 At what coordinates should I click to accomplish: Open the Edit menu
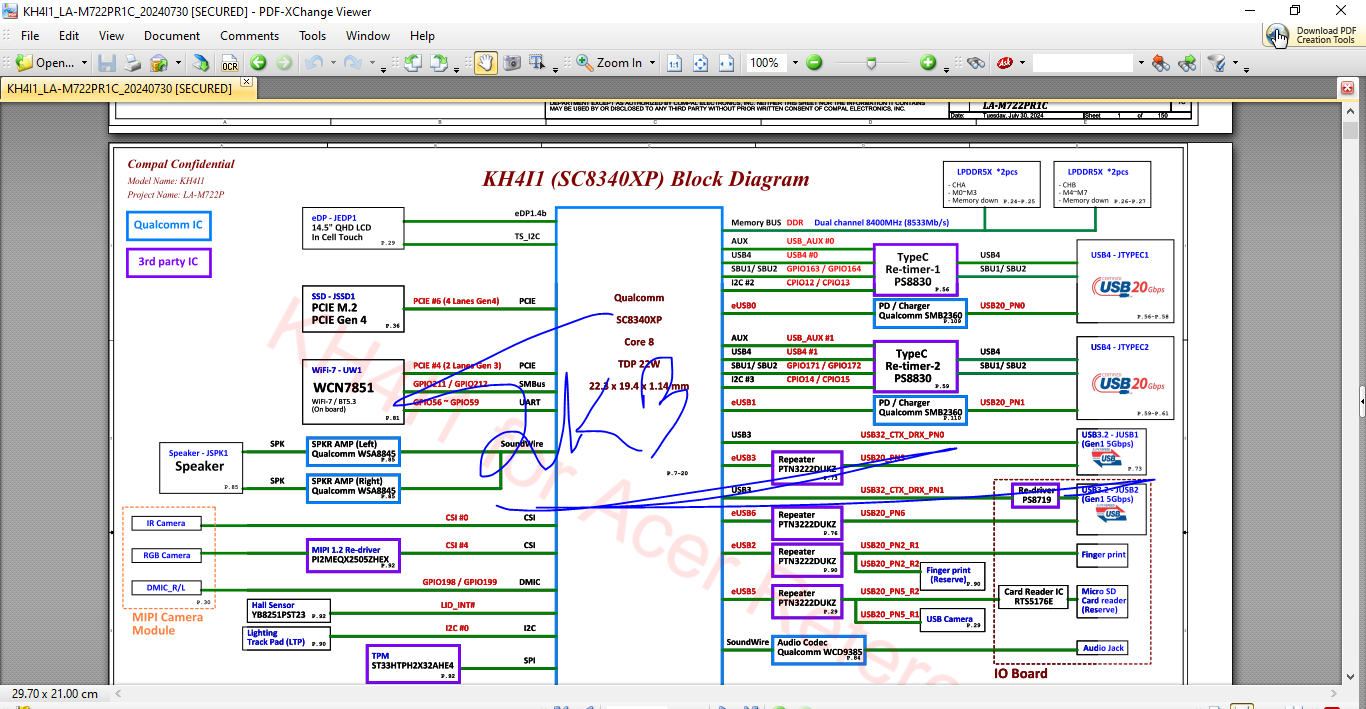(x=69, y=35)
